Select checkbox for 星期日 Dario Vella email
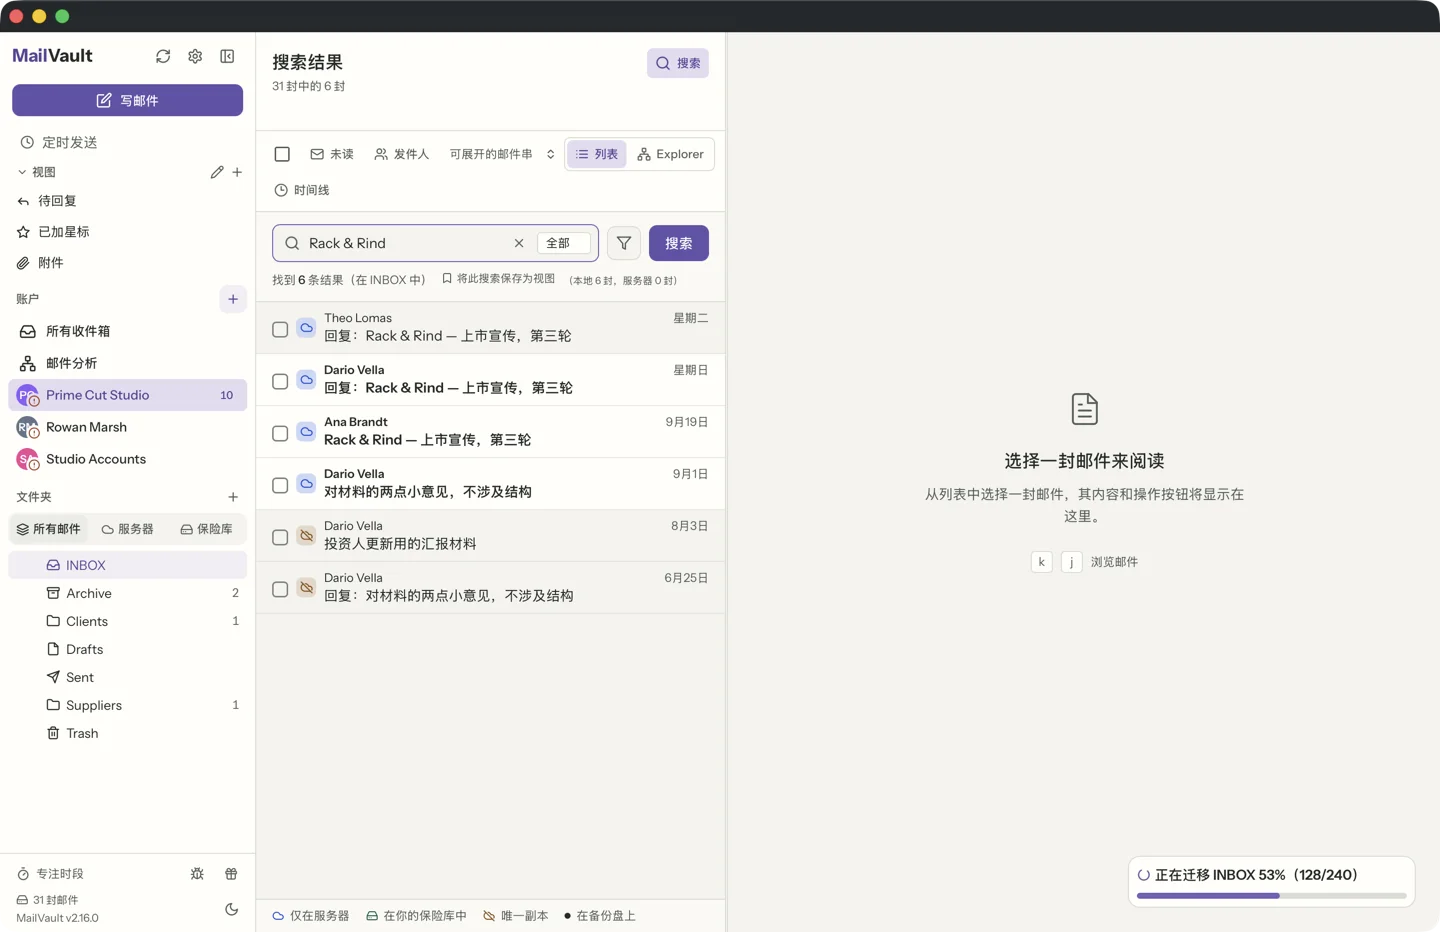 (280, 381)
